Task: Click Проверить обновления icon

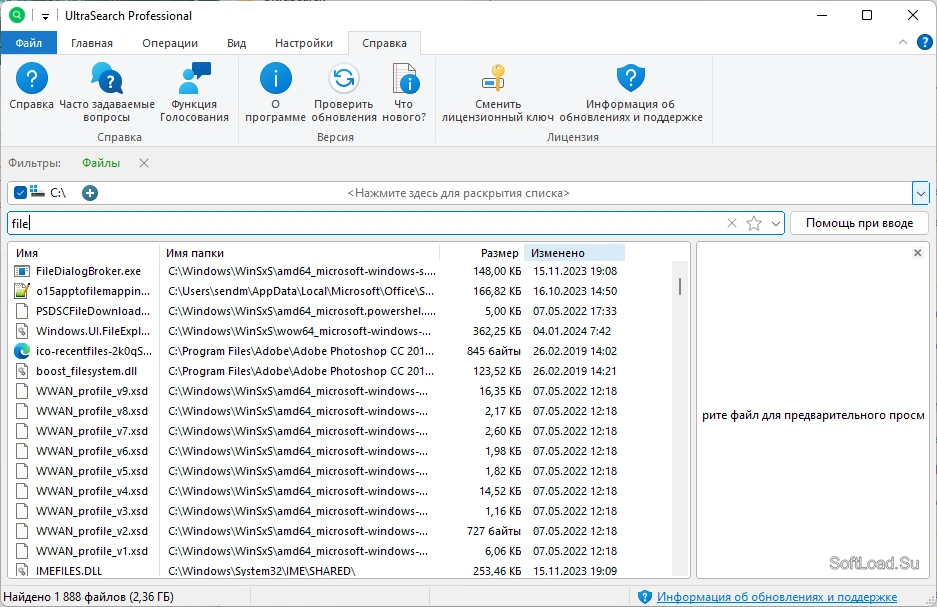Action: point(344,78)
